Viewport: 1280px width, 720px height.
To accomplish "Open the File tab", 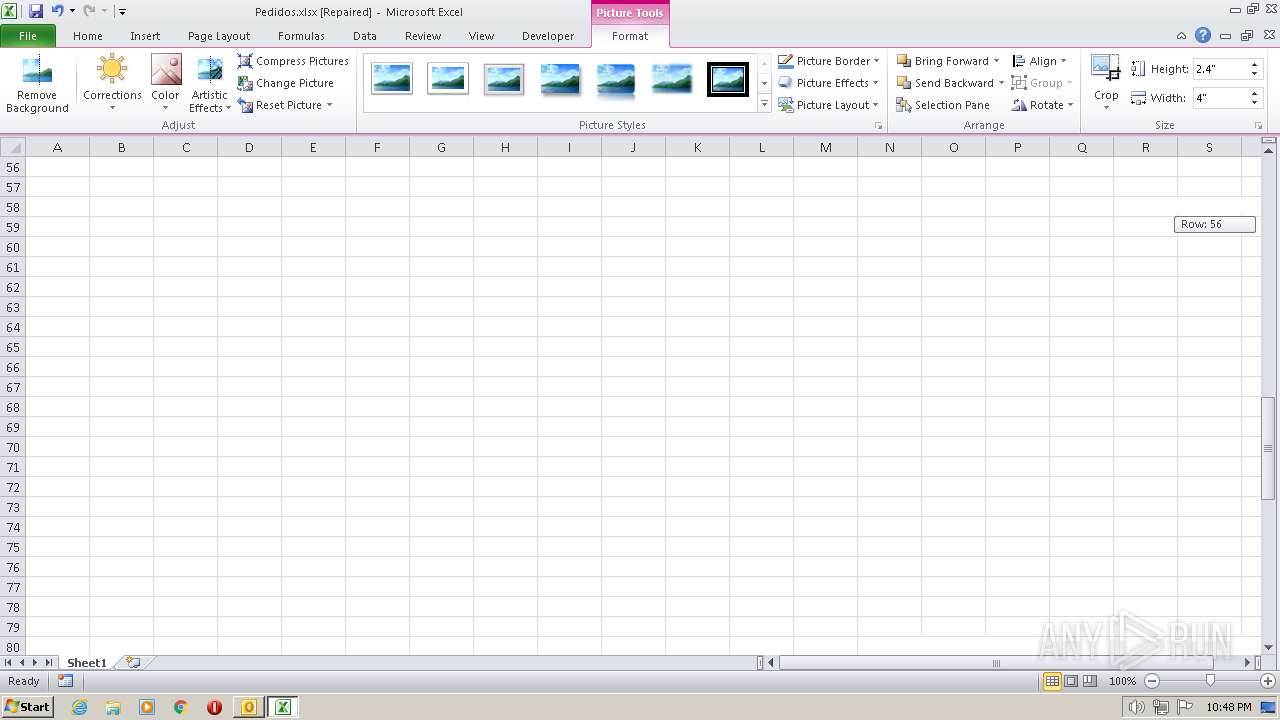I will coord(28,36).
